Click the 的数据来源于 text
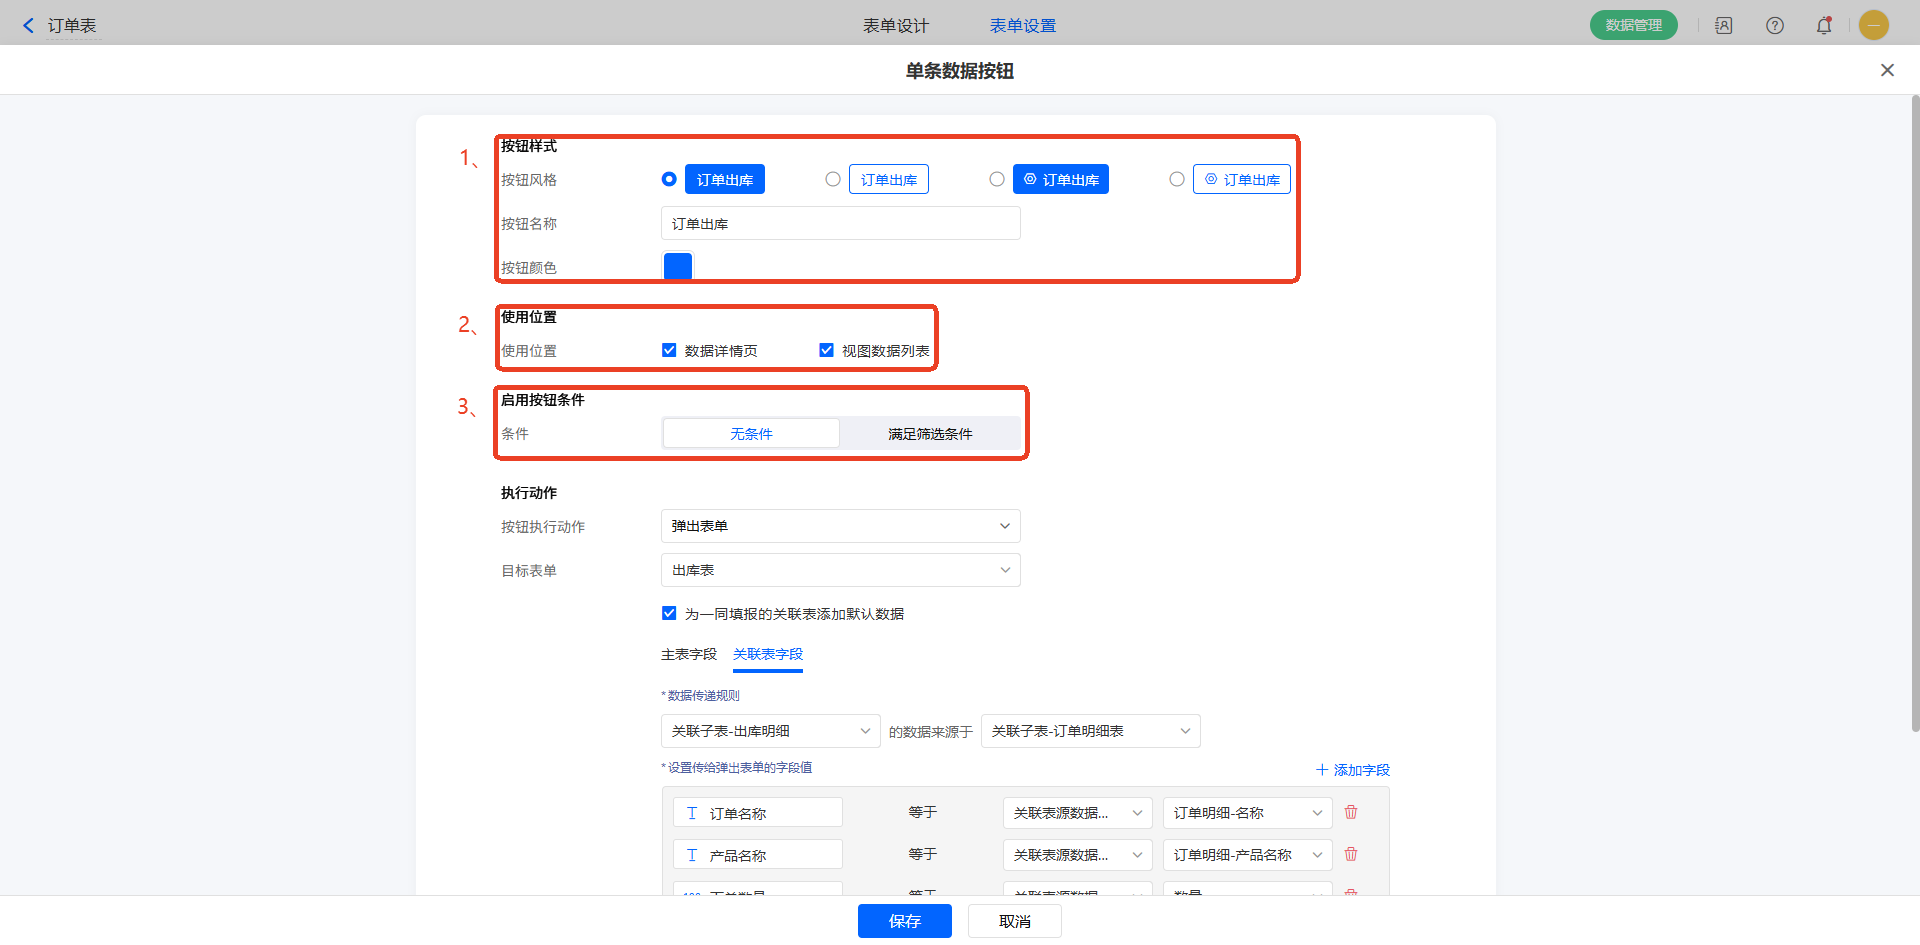Viewport: 1920px width, 945px height. (931, 732)
